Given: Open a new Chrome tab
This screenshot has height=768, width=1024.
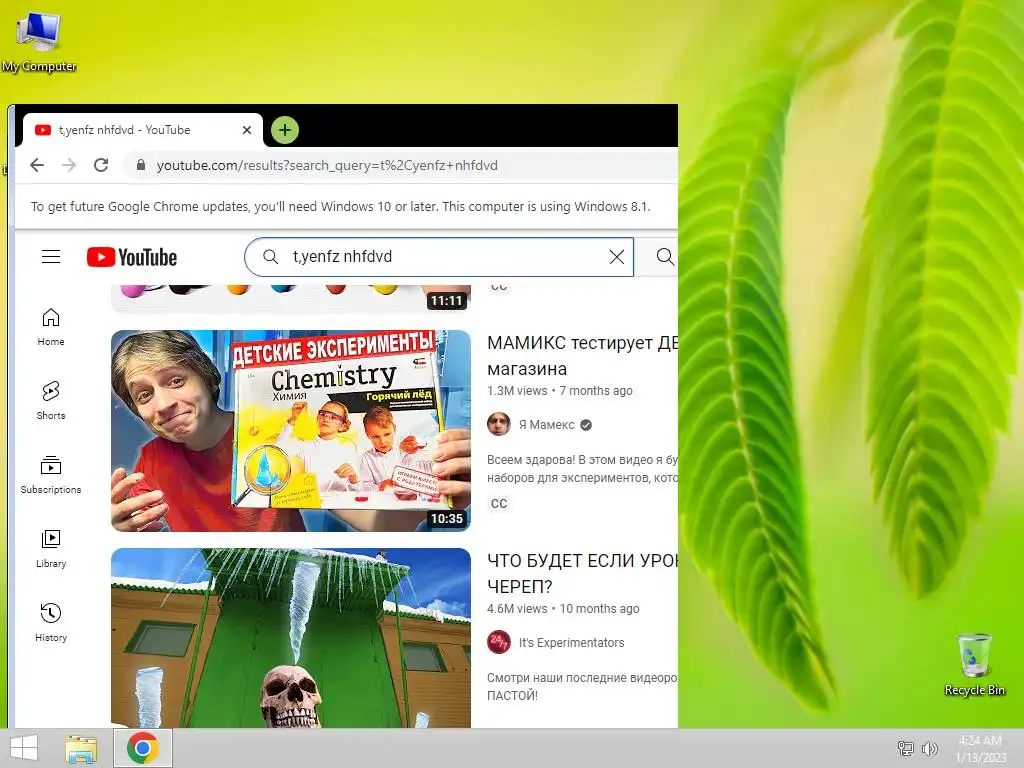Looking at the screenshot, I should pyautogui.click(x=285, y=130).
